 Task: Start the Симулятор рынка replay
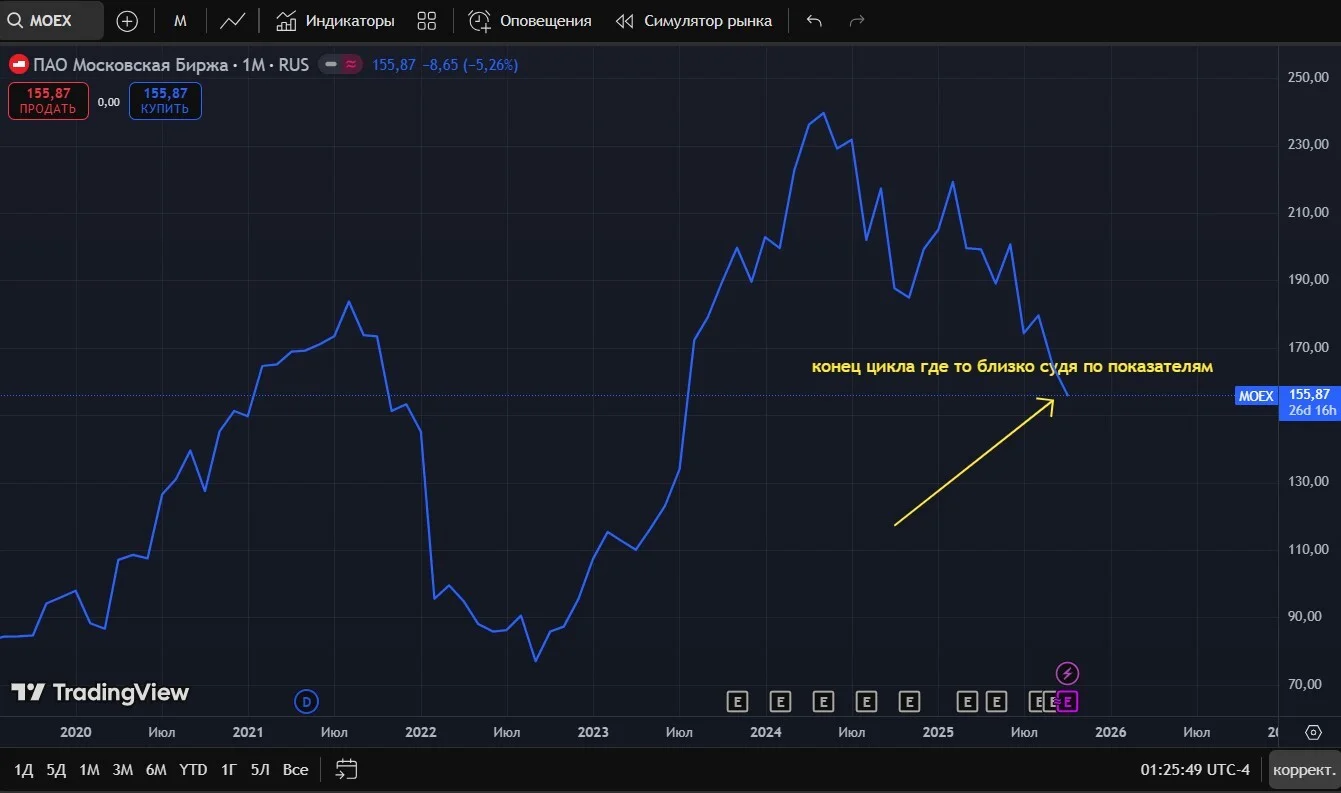(694, 21)
